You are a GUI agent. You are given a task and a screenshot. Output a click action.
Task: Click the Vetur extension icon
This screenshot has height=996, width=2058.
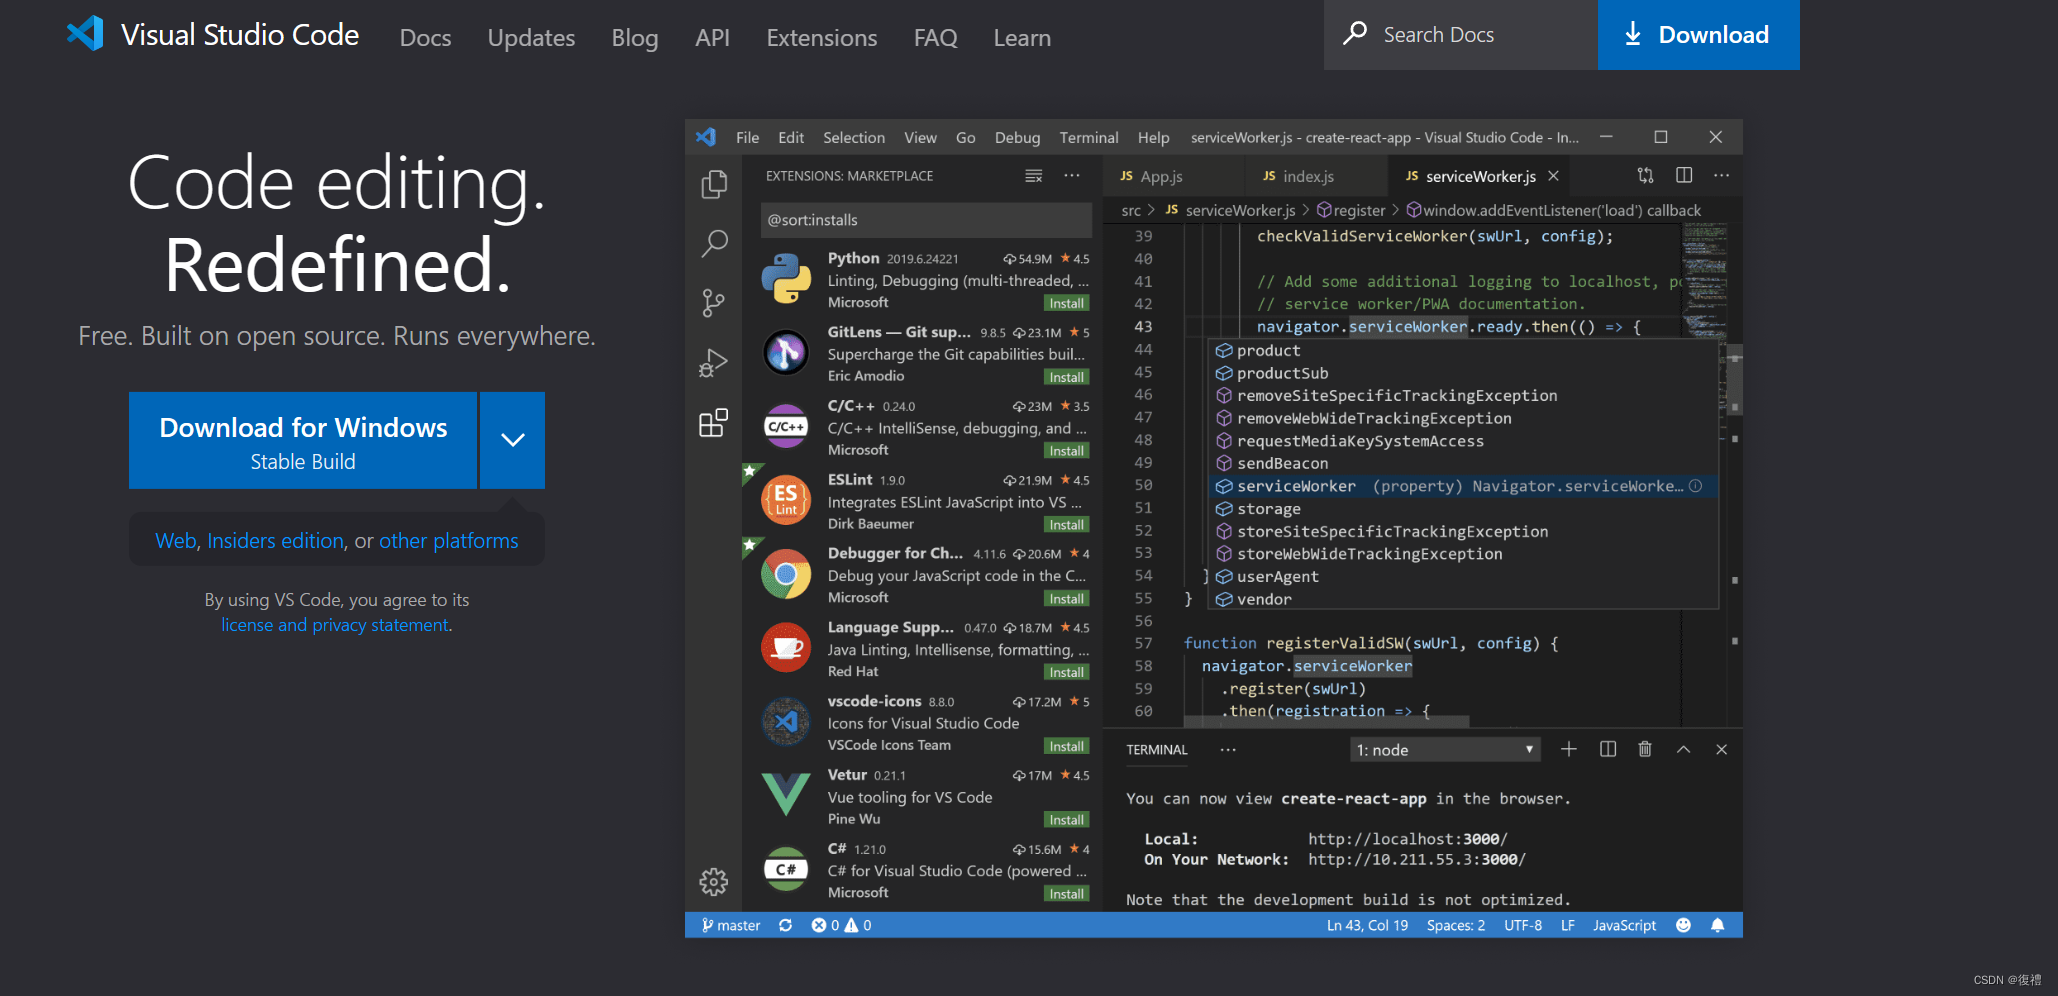point(786,794)
